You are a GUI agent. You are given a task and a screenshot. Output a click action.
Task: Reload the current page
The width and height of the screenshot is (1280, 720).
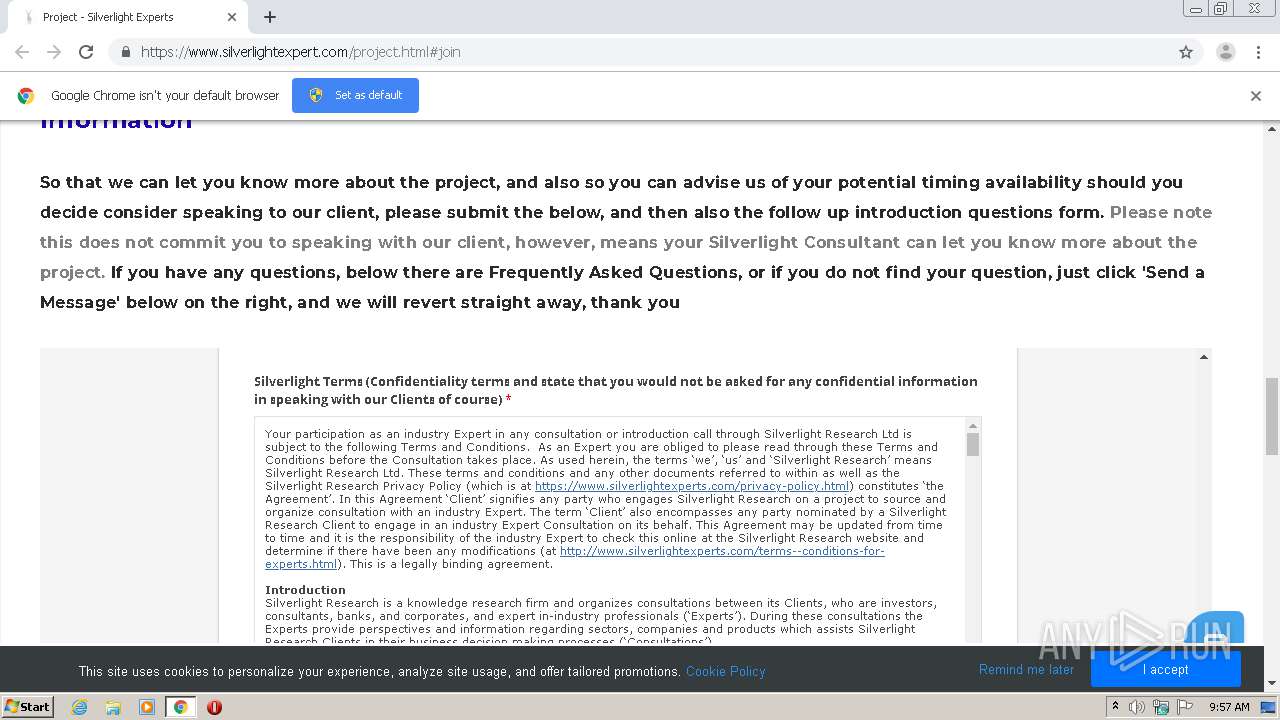(86, 52)
